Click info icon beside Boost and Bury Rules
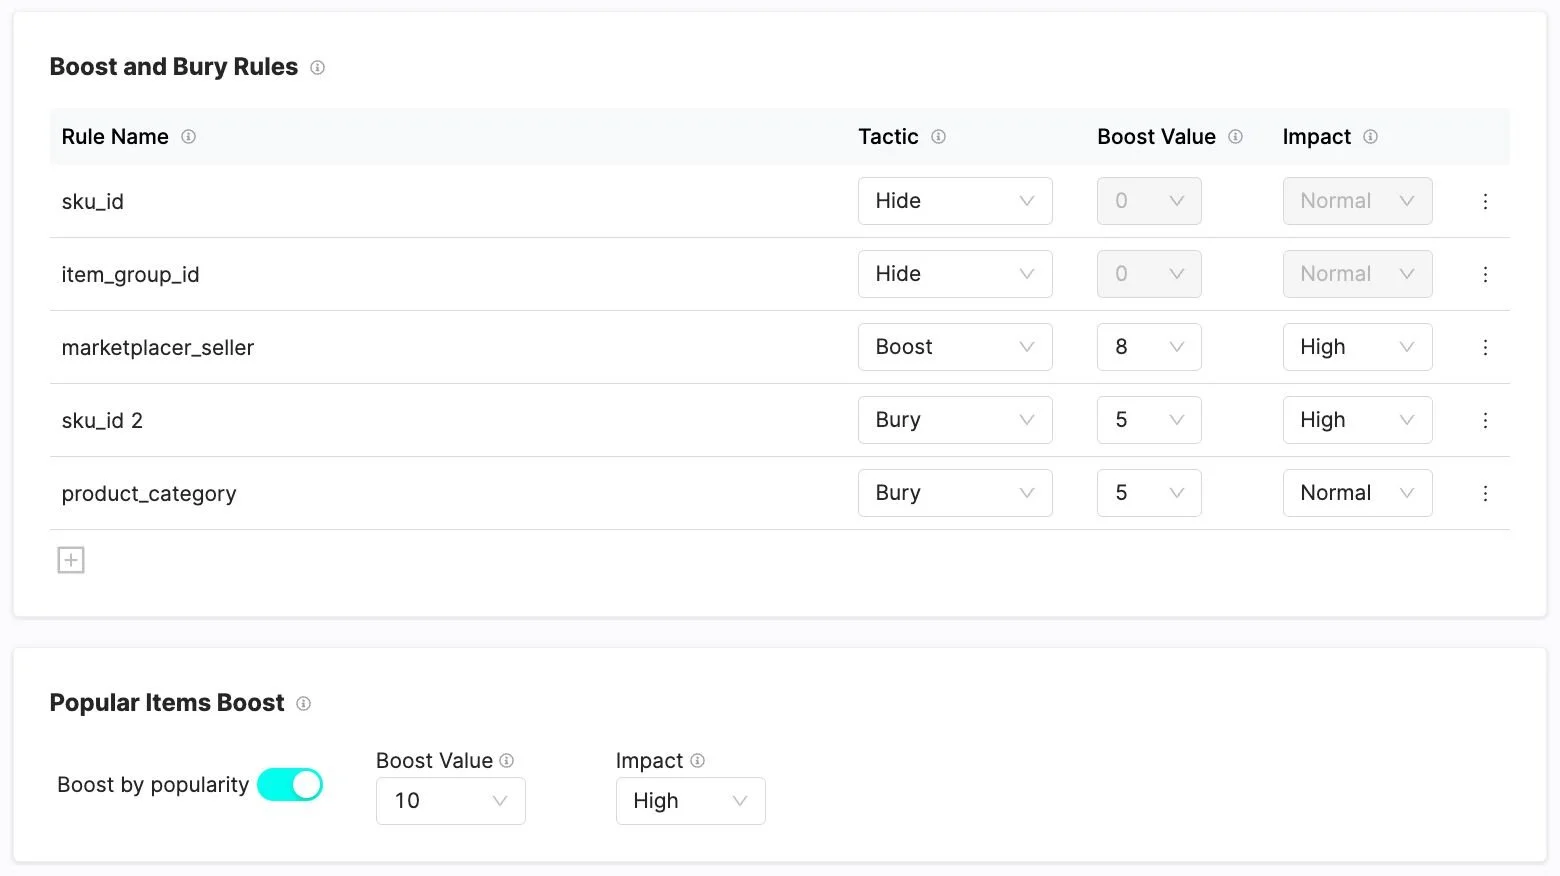The height and width of the screenshot is (876, 1560). pyautogui.click(x=317, y=68)
